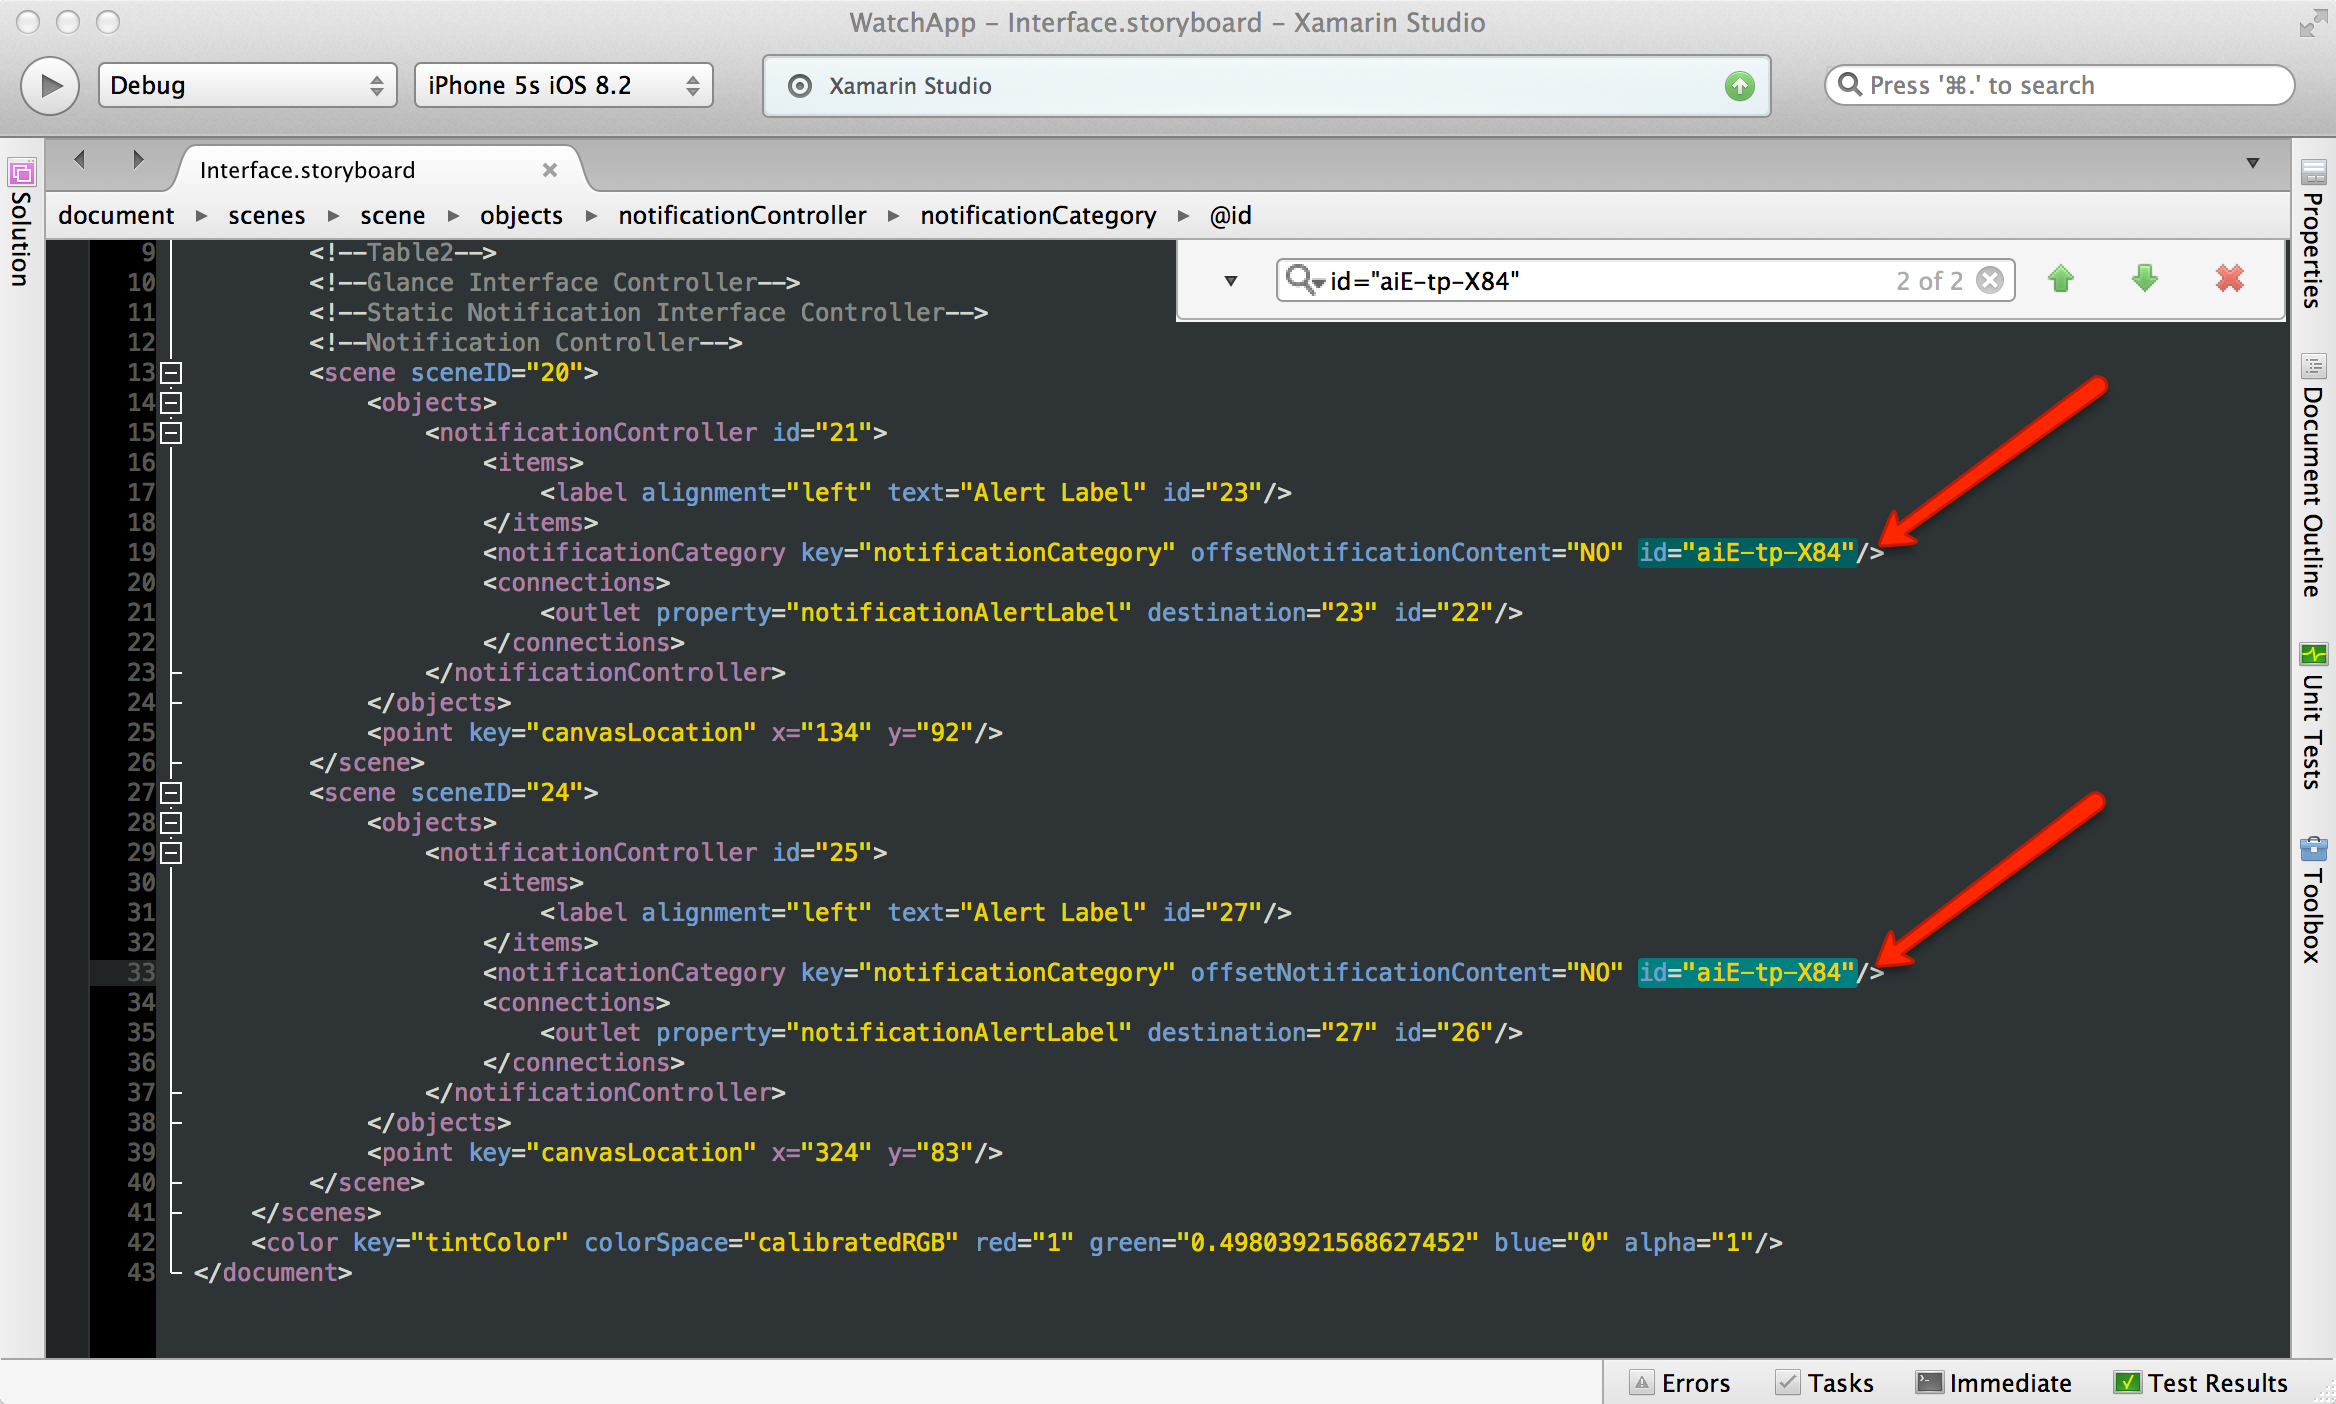2336x1404 pixels.
Task: Click the Run play button
Action: (x=50, y=86)
